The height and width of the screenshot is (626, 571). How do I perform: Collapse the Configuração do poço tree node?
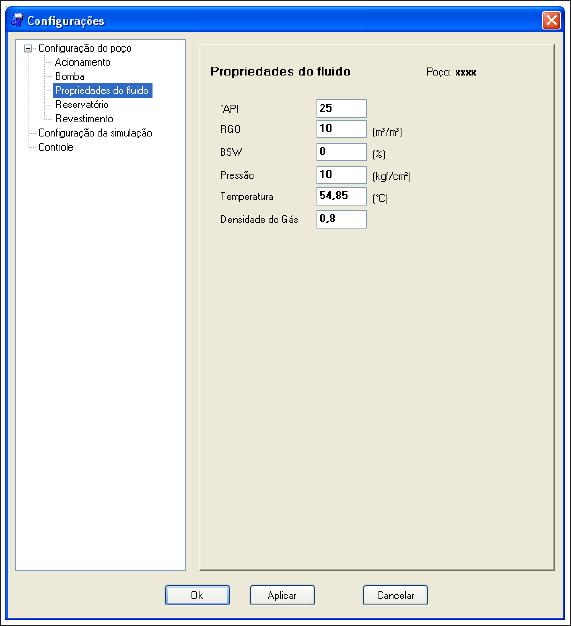click(x=28, y=49)
